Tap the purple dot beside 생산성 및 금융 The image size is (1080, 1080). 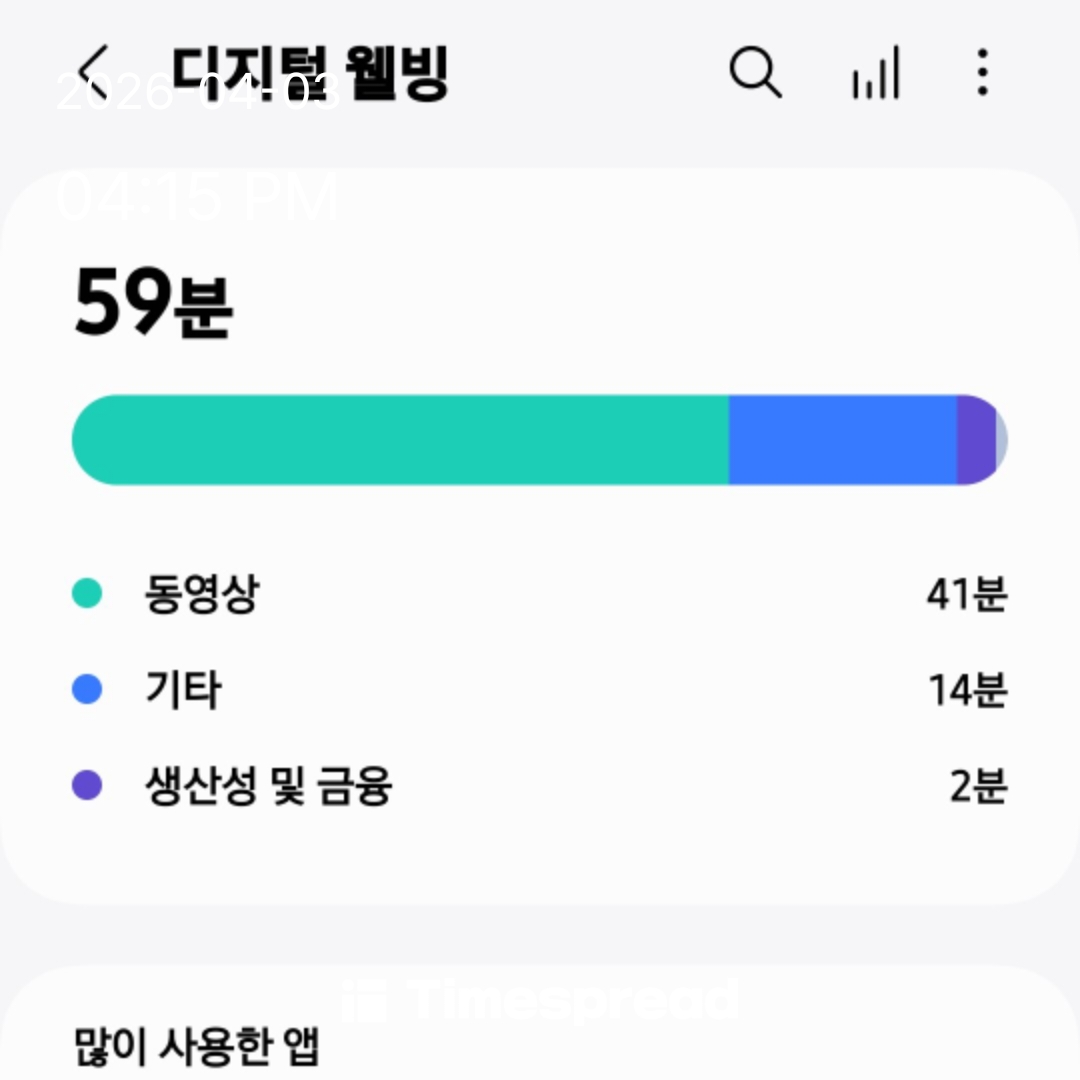88,786
